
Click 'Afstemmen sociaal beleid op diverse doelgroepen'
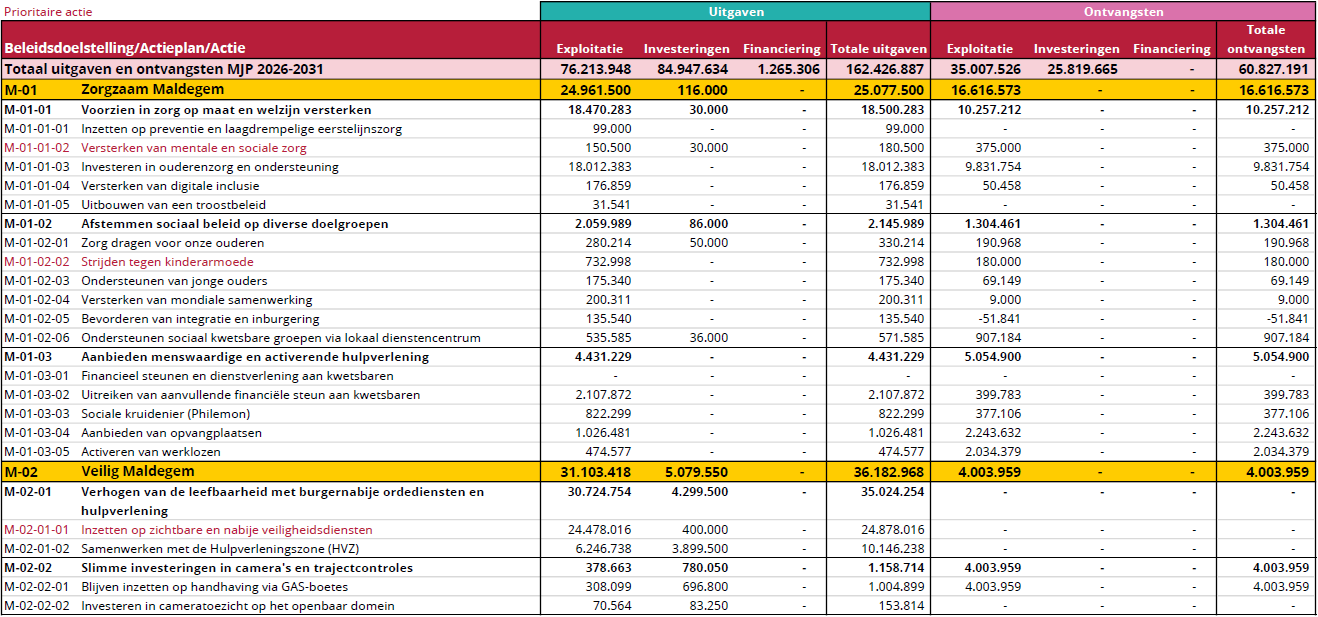(234, 224)
